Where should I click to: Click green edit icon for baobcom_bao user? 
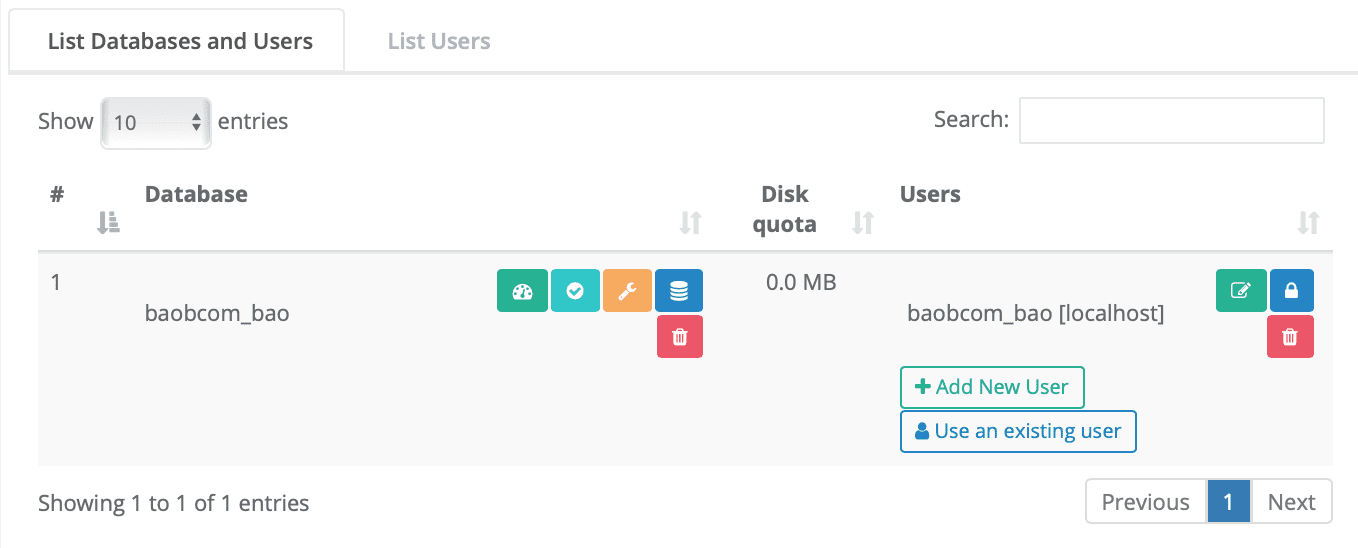click(x=1241, y=291)
